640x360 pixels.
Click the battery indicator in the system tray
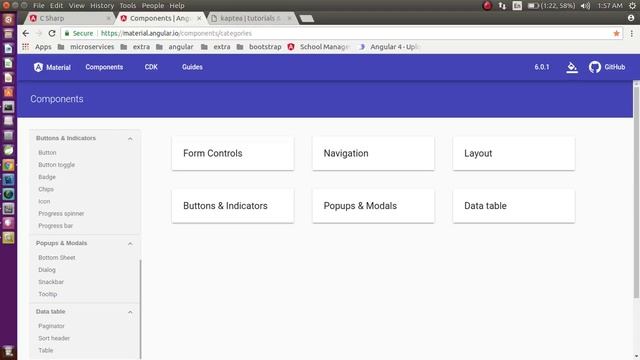click(551, 6)
